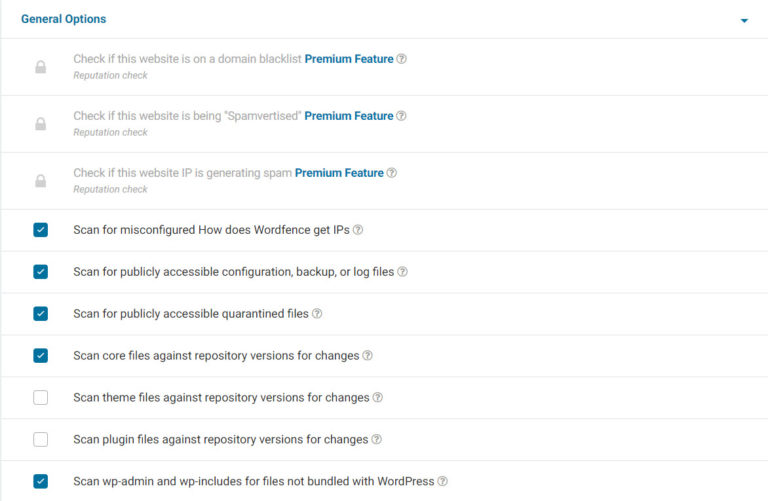Click the General Options section heading

(x=64, y=19)
